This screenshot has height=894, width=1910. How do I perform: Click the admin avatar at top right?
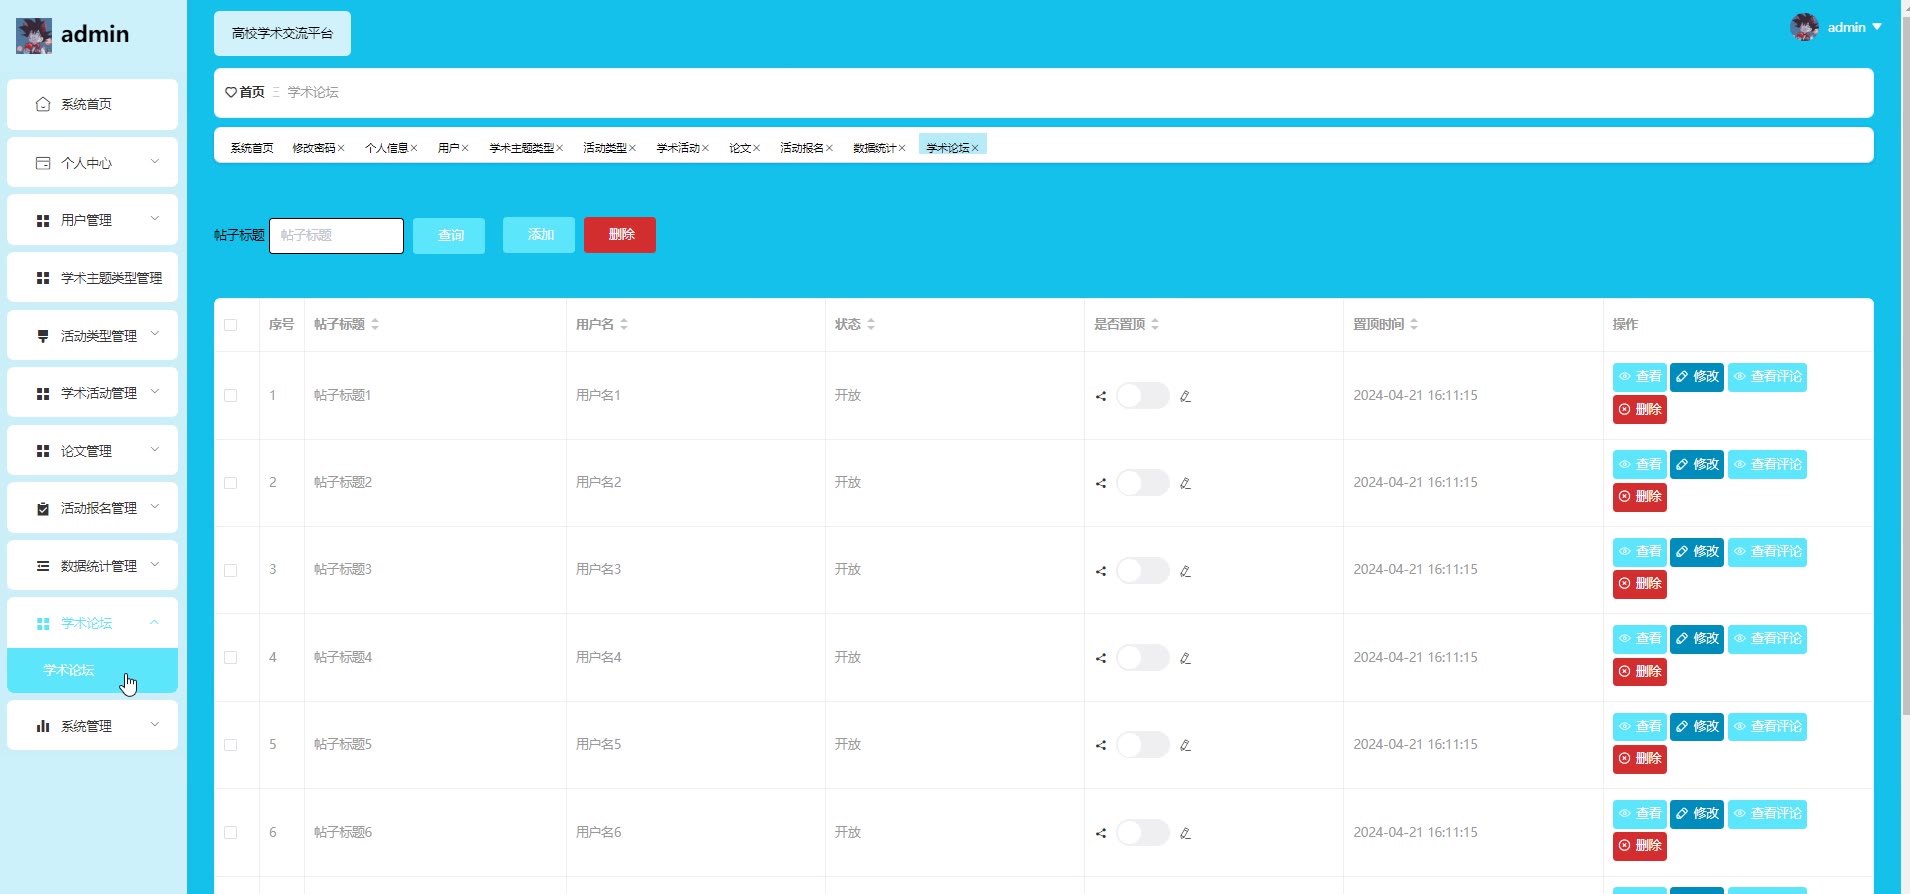[x=1804, y=27]
